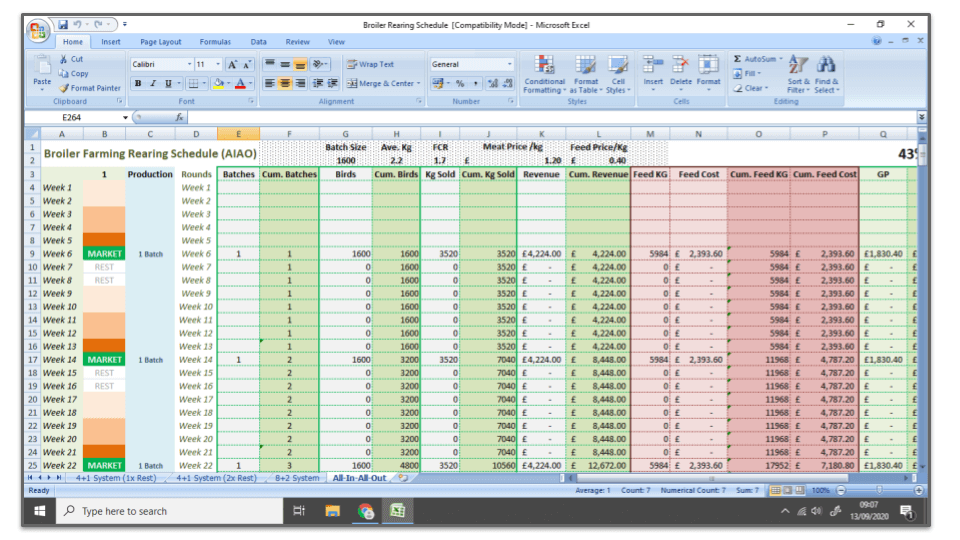Toggle Underline formatting
This screenshot has width=960, height=540.
(x=168, y=83)
